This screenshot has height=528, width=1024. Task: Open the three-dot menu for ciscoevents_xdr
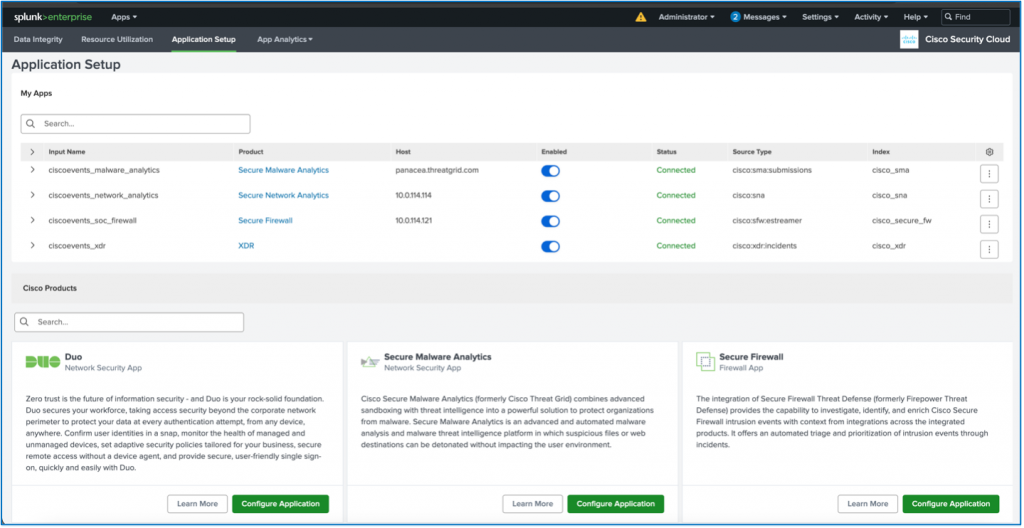[989, 249]
